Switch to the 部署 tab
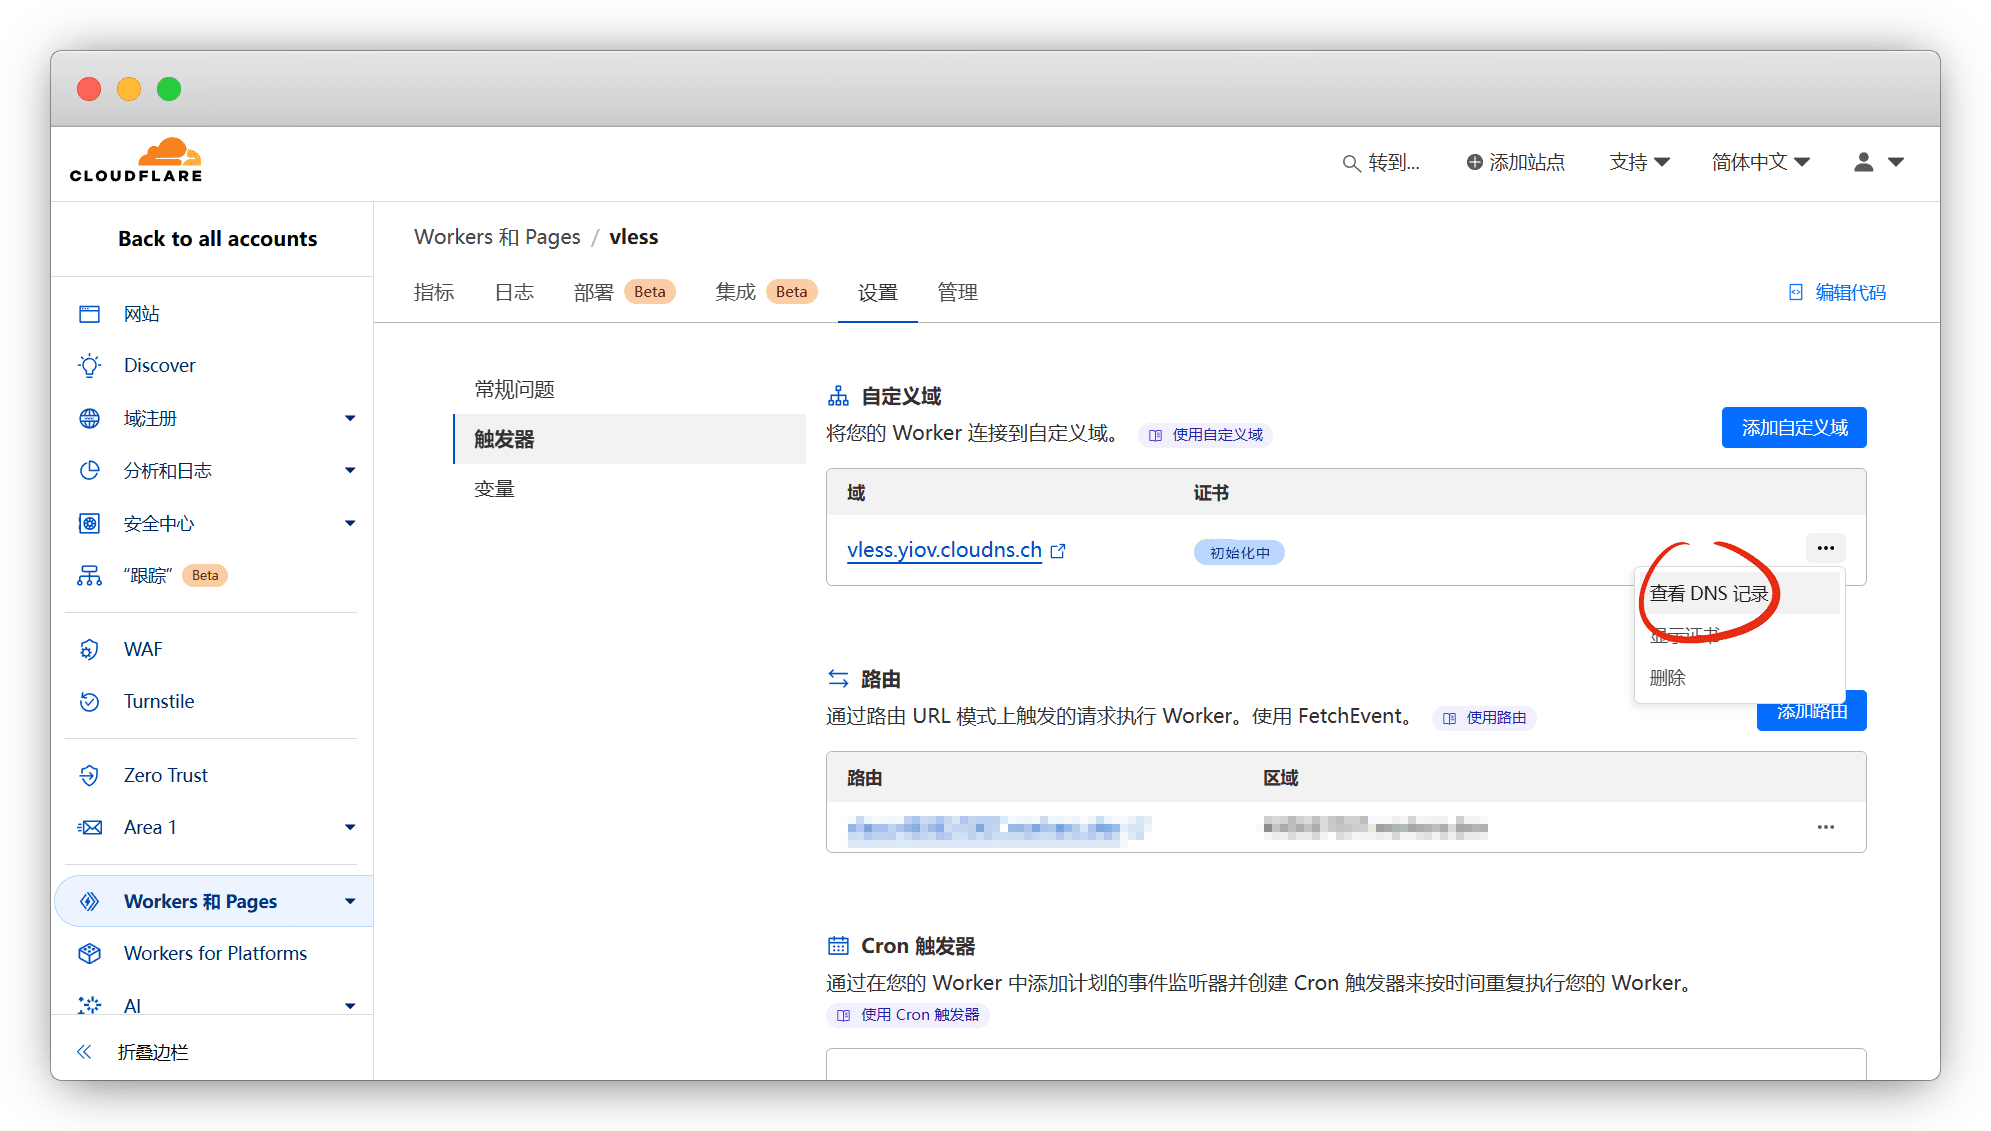The image size is (1991, 1131). click(594, 292)
